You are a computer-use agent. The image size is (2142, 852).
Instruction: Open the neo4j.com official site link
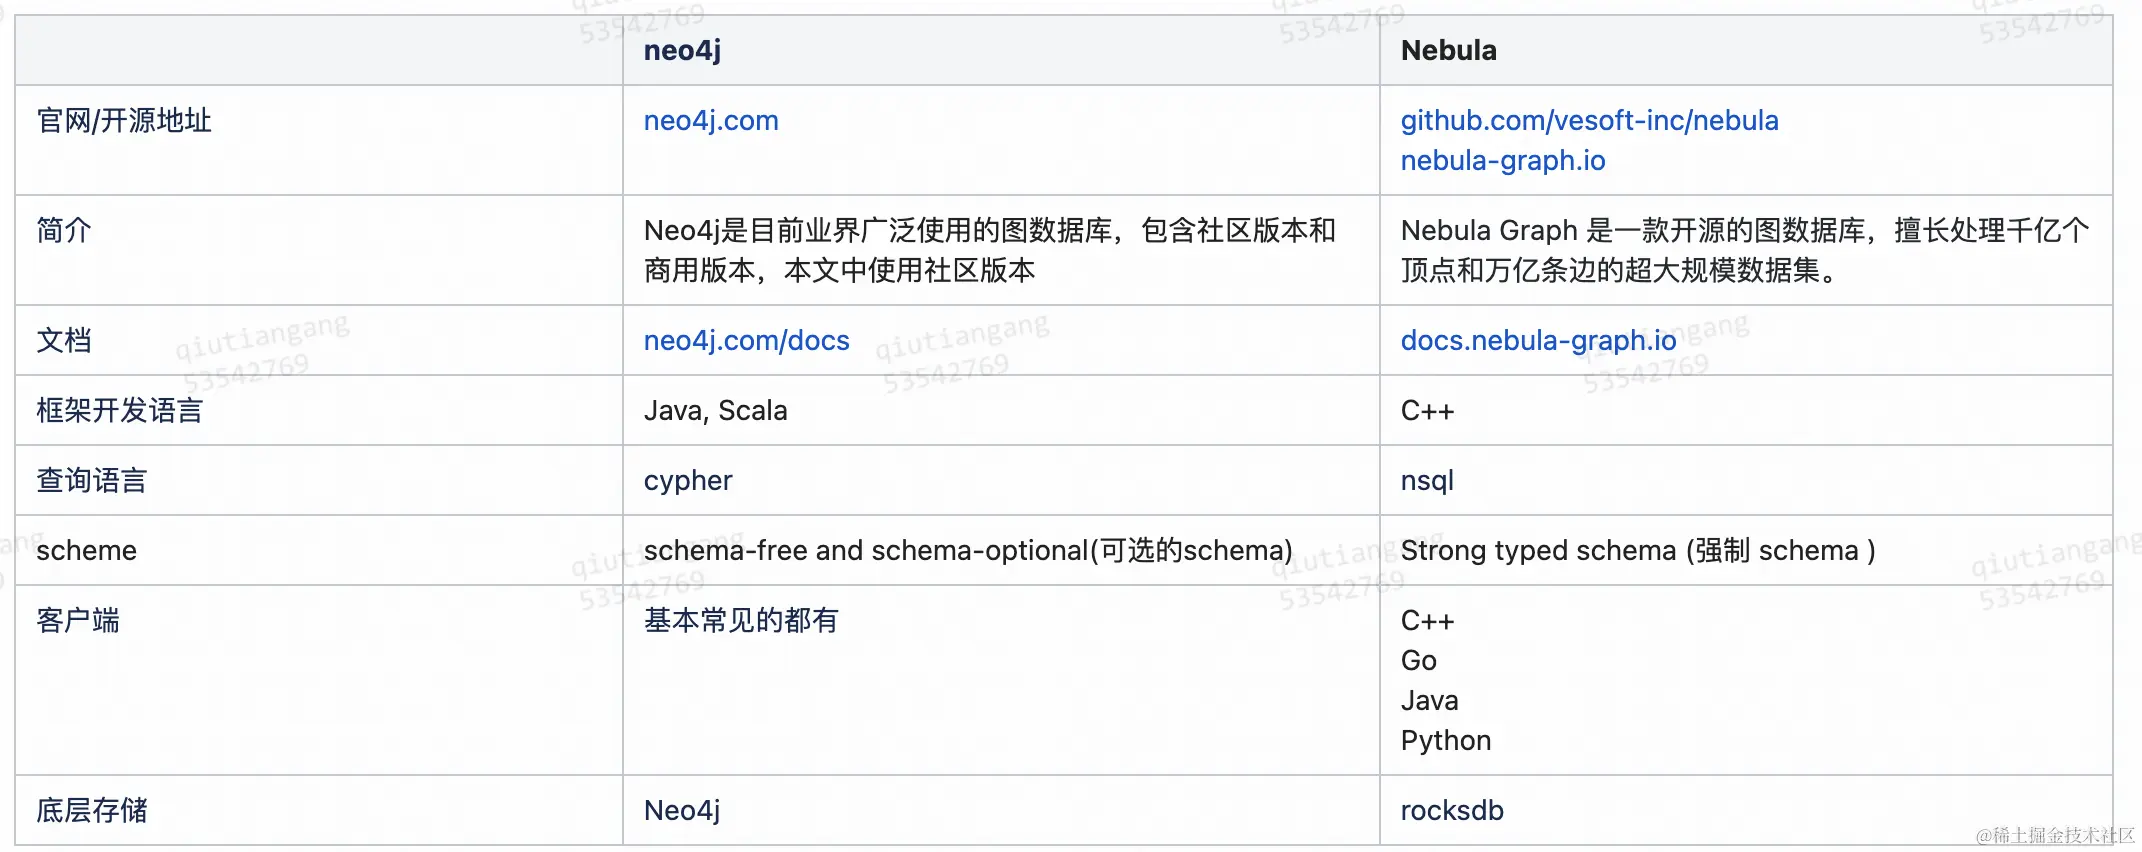711,121
